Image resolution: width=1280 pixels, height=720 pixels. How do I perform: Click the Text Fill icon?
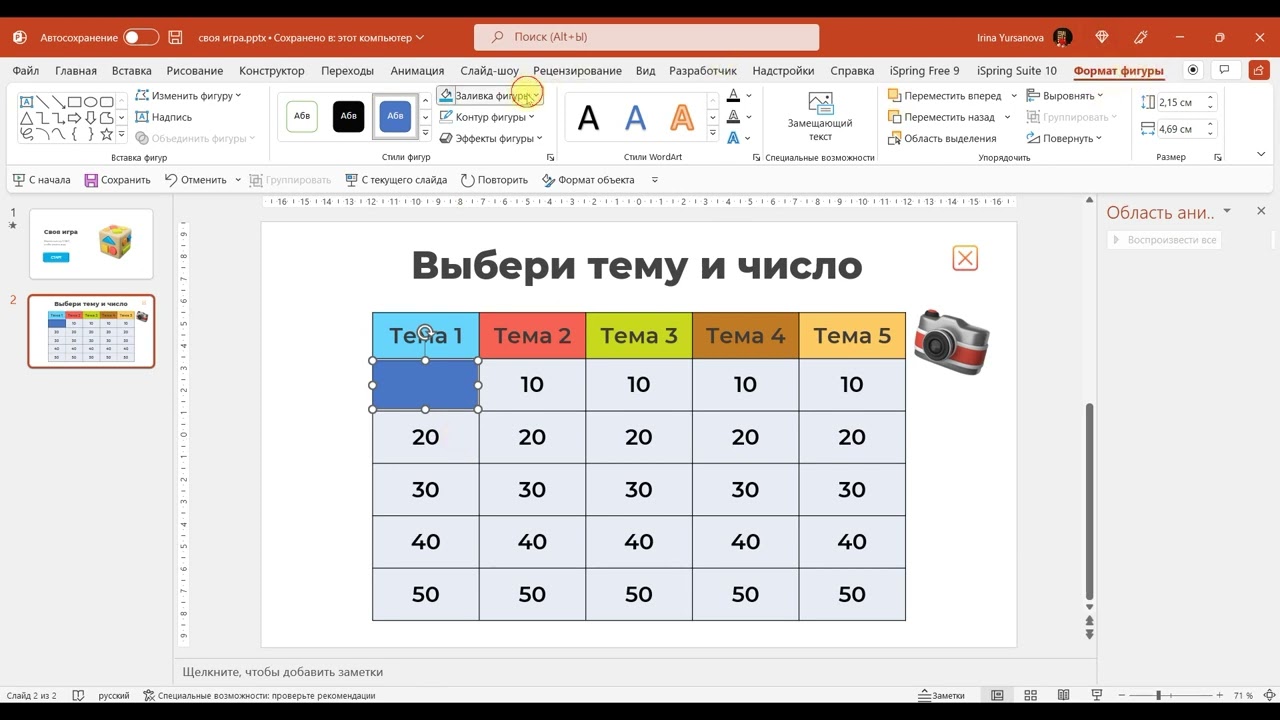734,96
